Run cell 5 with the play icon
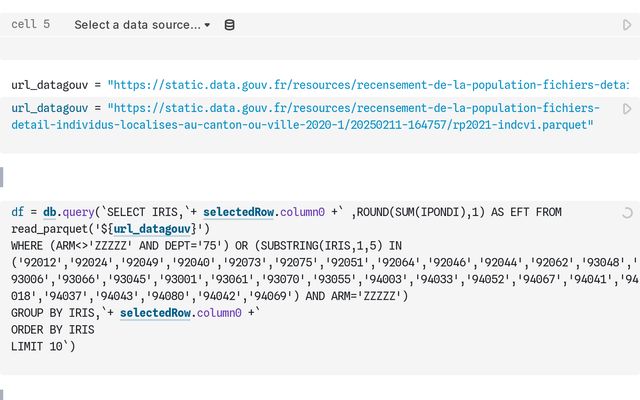640x400 pixels. point(627,25)
